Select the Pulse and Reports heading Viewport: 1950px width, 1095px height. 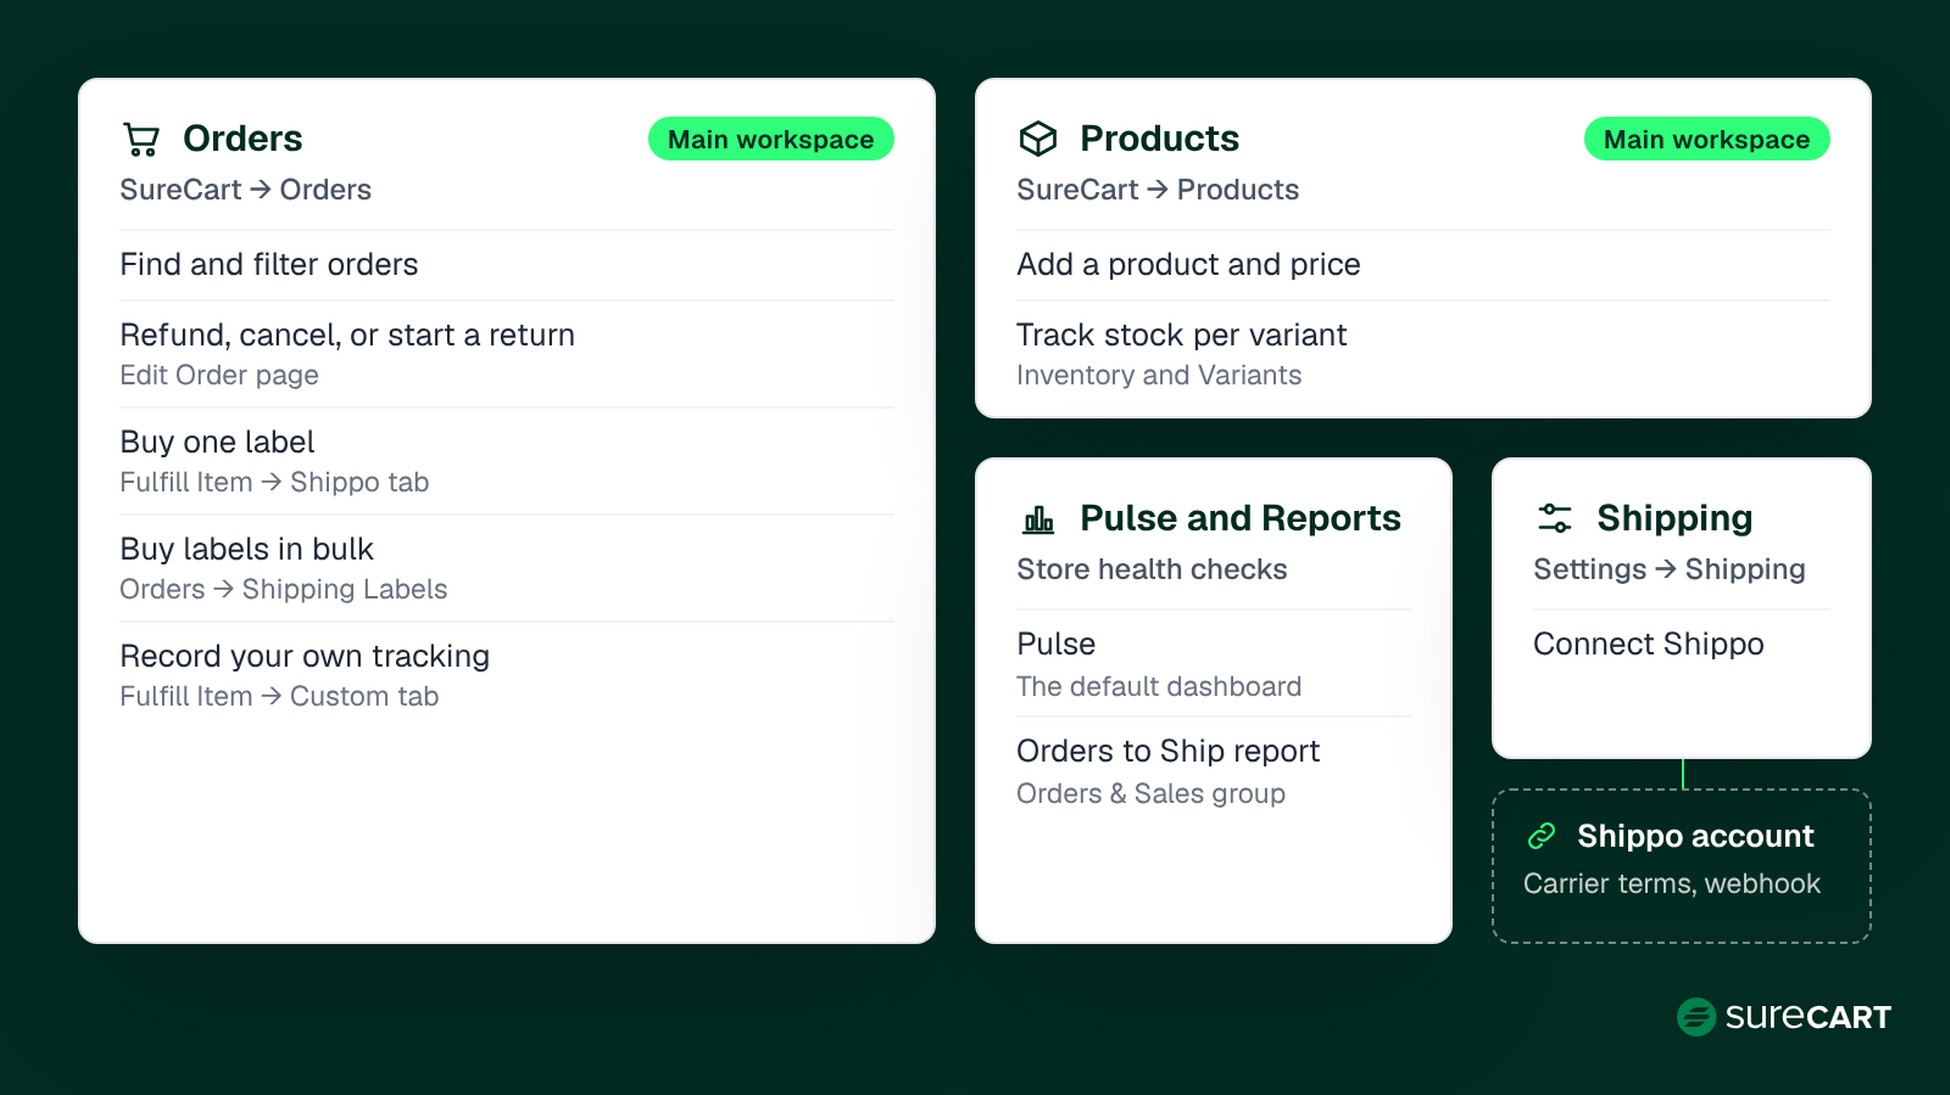coord(1240,518)
